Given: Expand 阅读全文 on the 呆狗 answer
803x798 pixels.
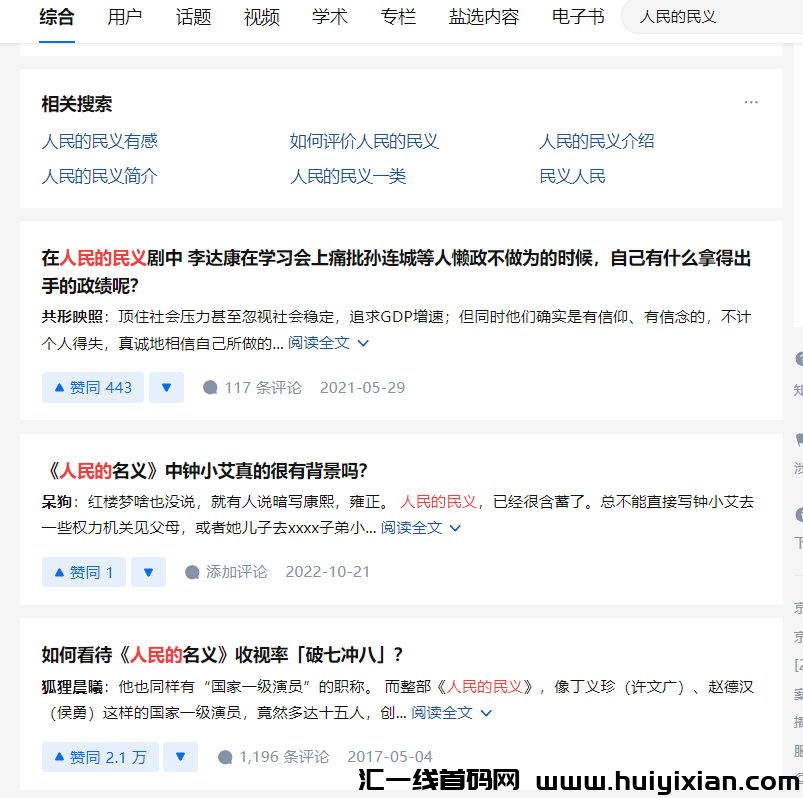Looking at the screenshot, I should point(421,528).
